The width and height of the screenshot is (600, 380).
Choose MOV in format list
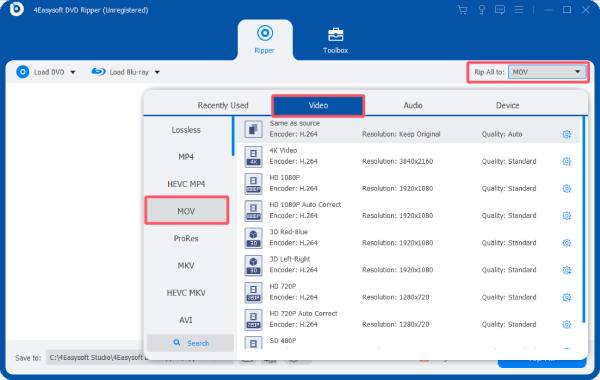click(187, 211)
